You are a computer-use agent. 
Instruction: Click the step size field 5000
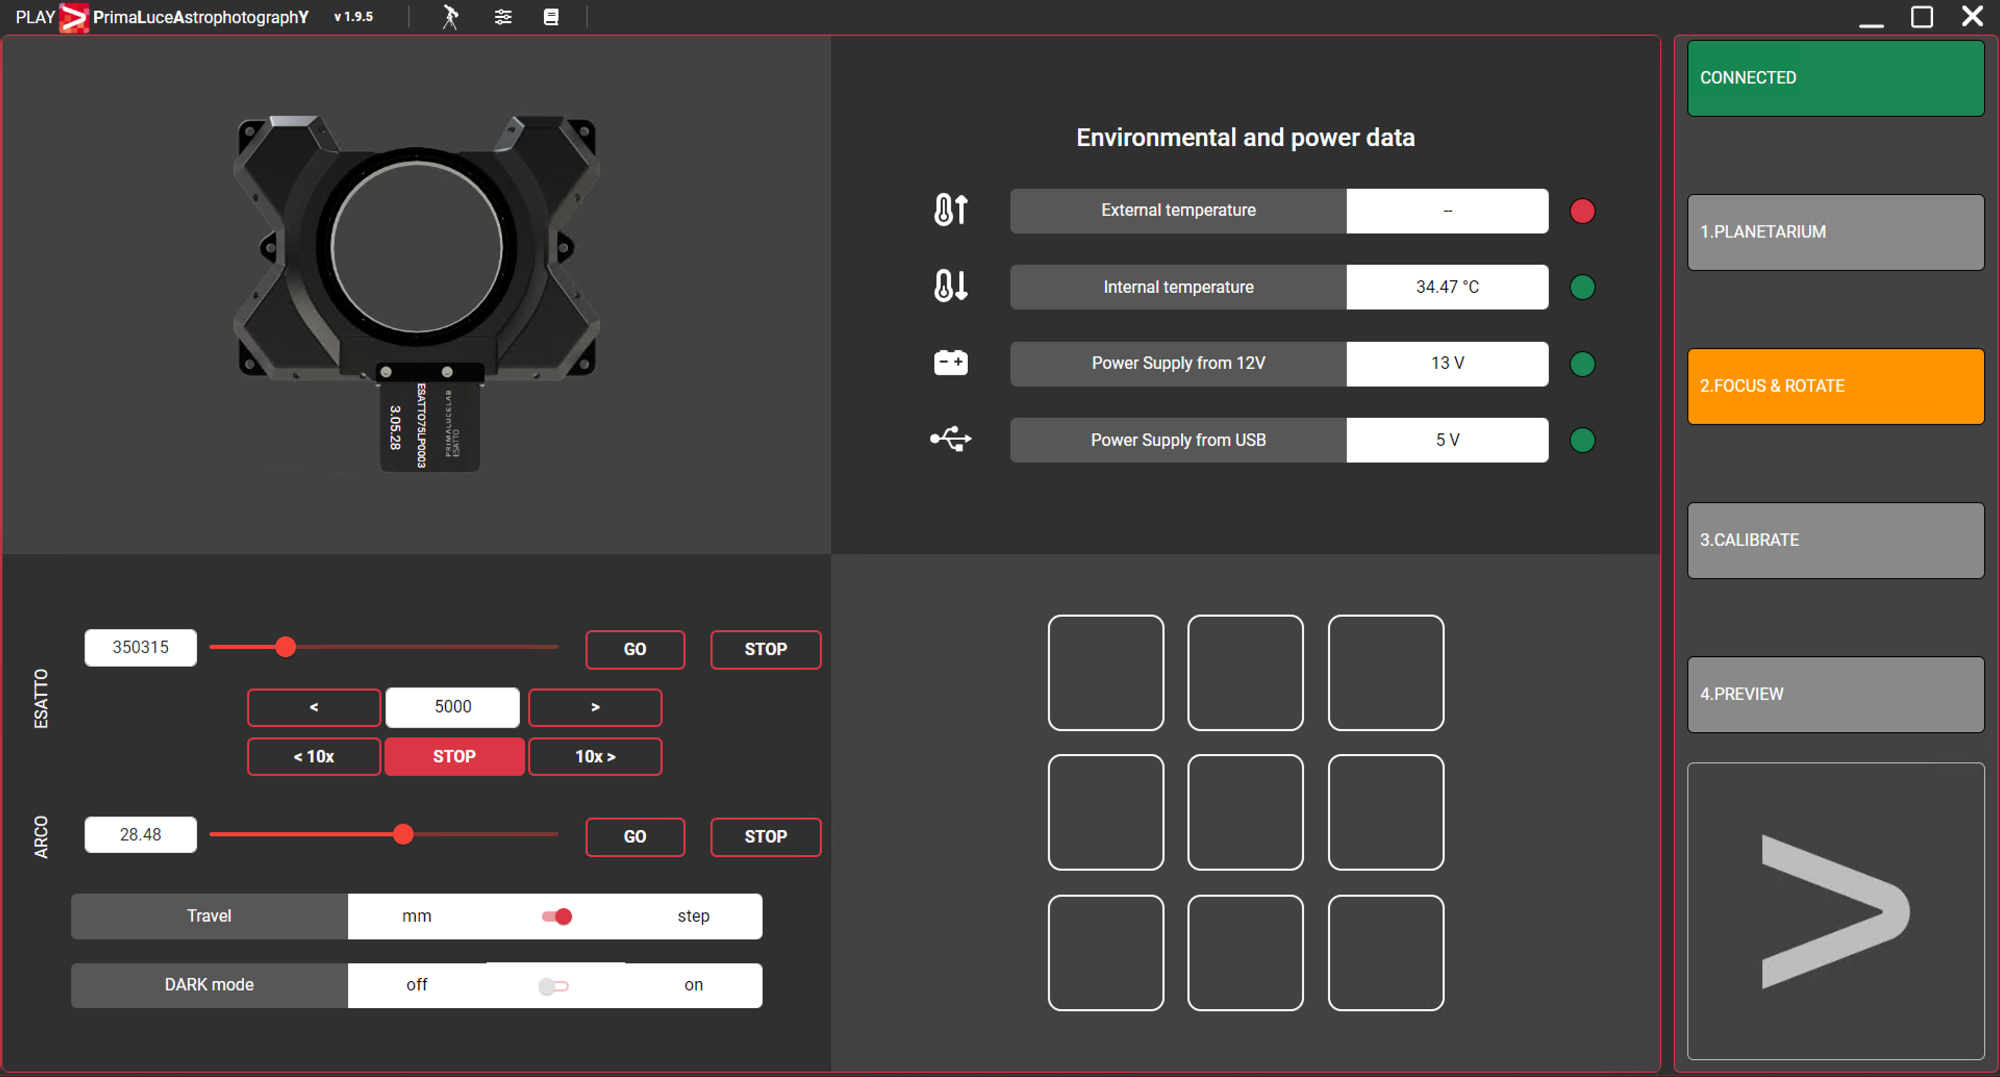(x=453, y=707)
